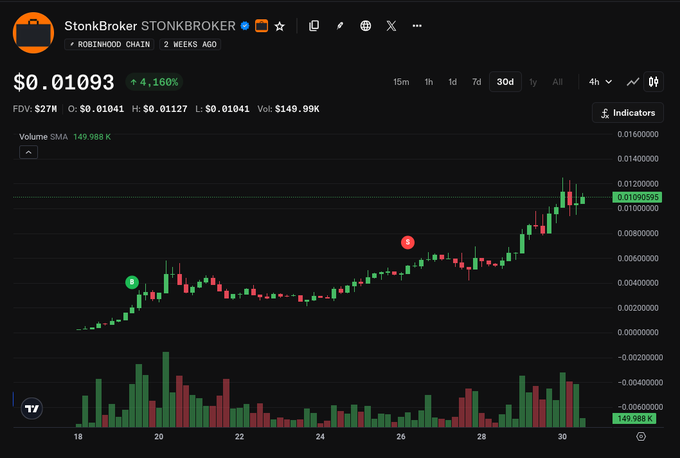Select the 1h time range

click(x=428, y=82)
